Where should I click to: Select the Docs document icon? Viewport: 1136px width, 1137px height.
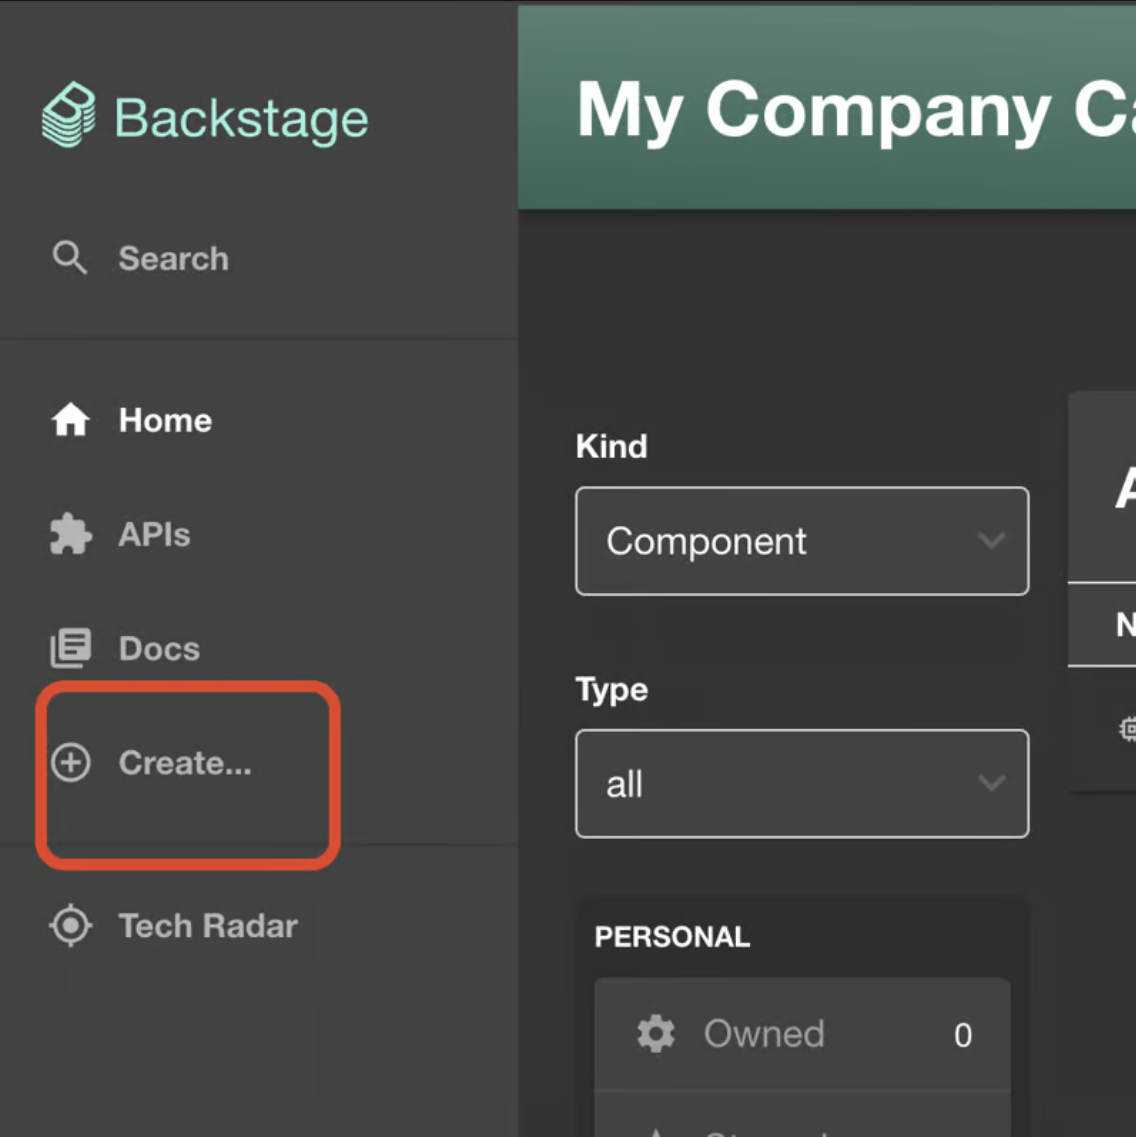tap(69, 648)
